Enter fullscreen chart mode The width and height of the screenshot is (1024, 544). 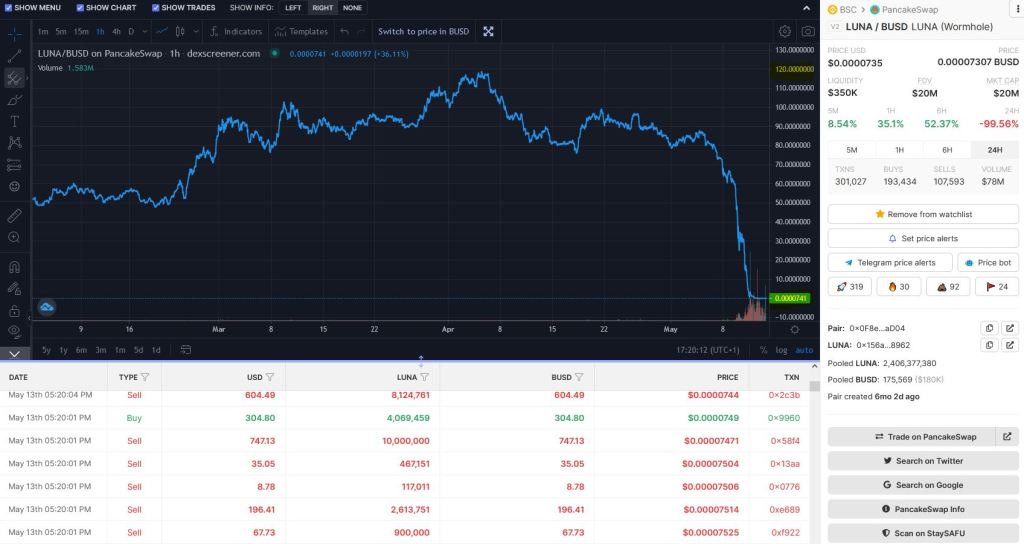488,32
